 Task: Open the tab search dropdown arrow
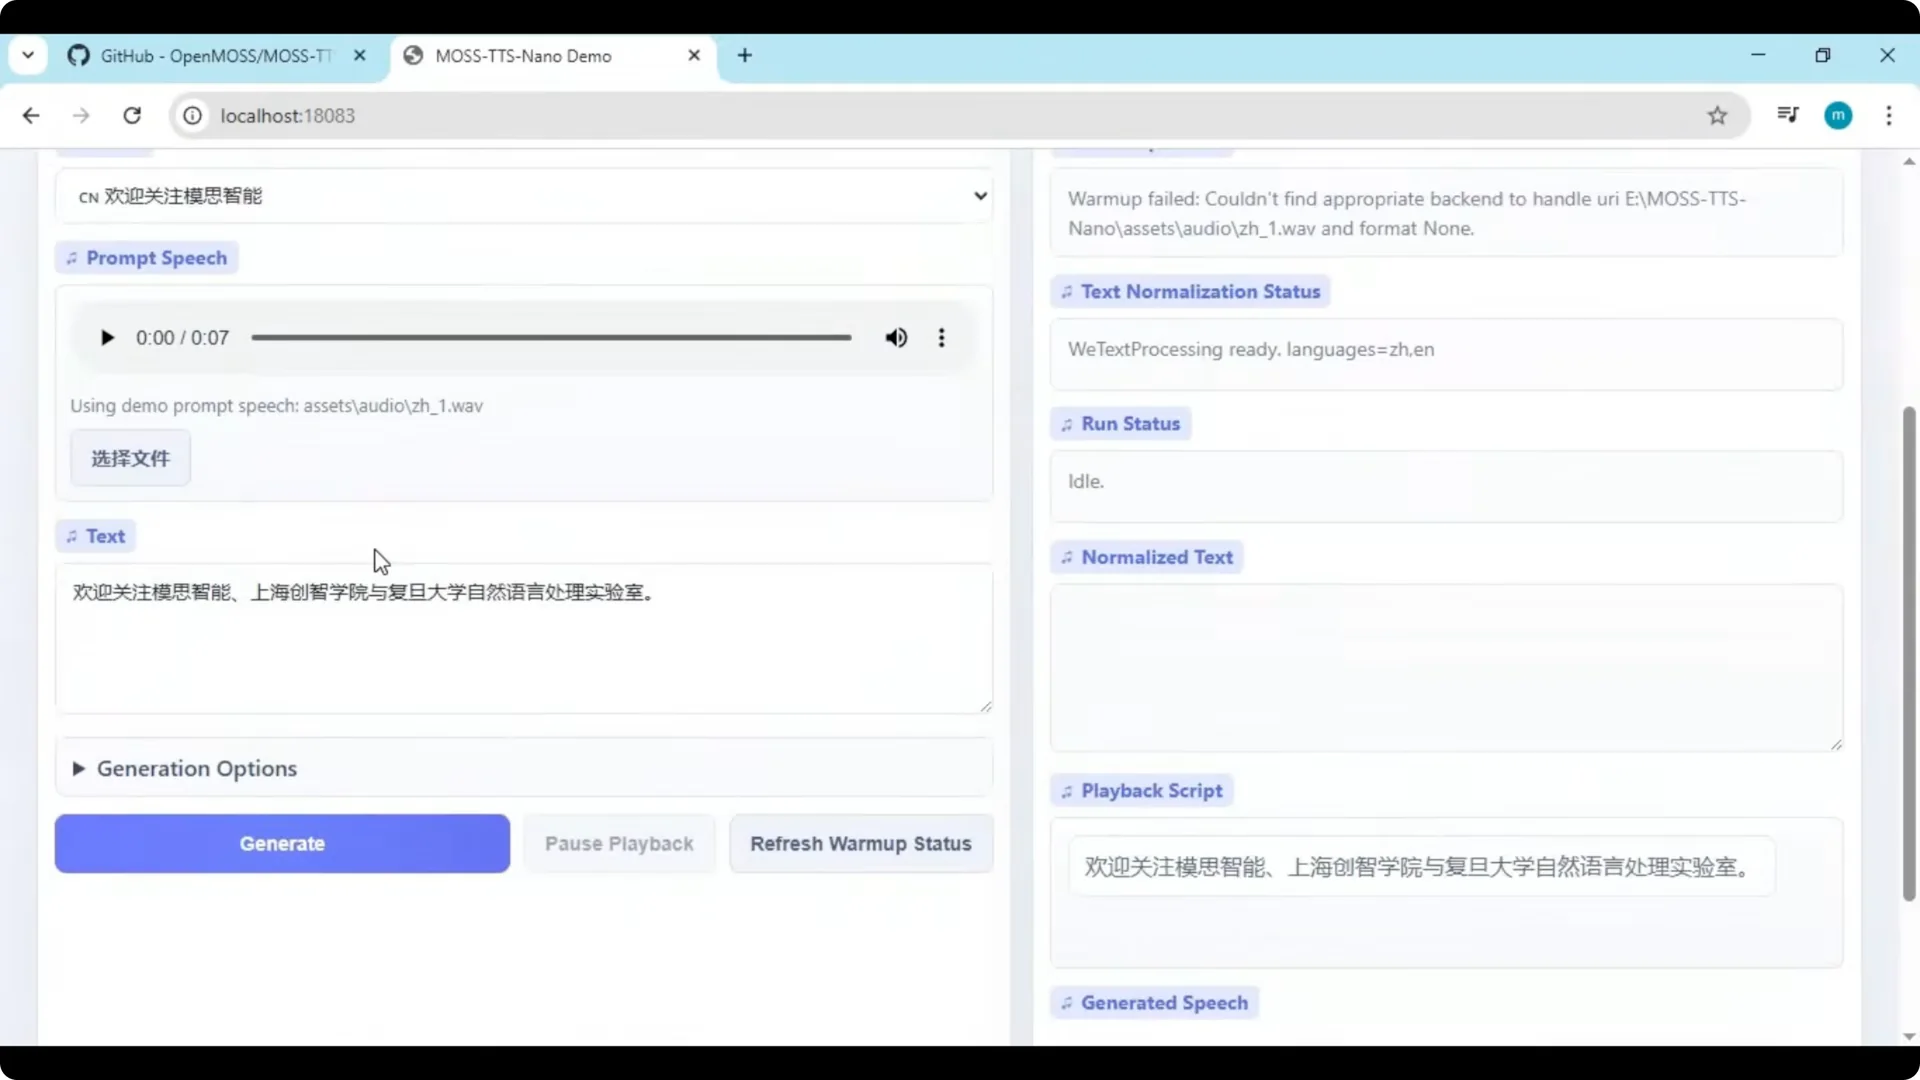click(28, 56)
